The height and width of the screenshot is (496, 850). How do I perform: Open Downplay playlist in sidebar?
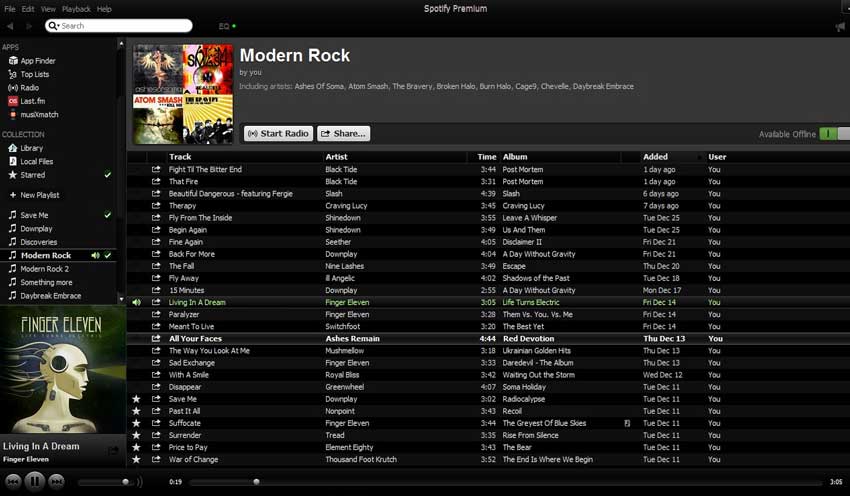[36, 229]
